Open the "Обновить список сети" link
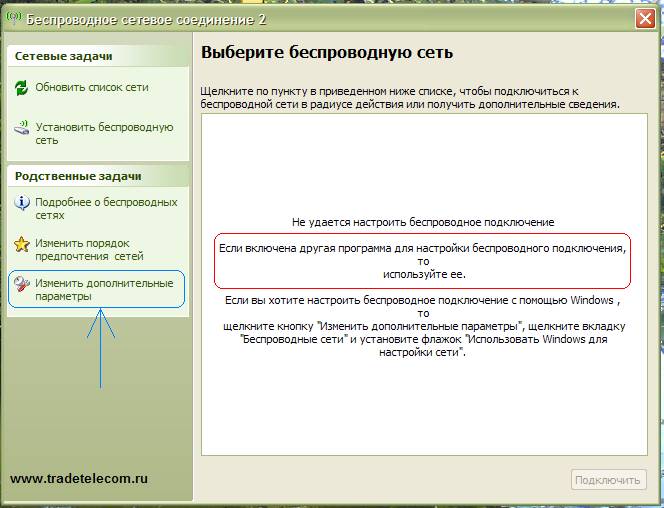 (x=92, y=88)
